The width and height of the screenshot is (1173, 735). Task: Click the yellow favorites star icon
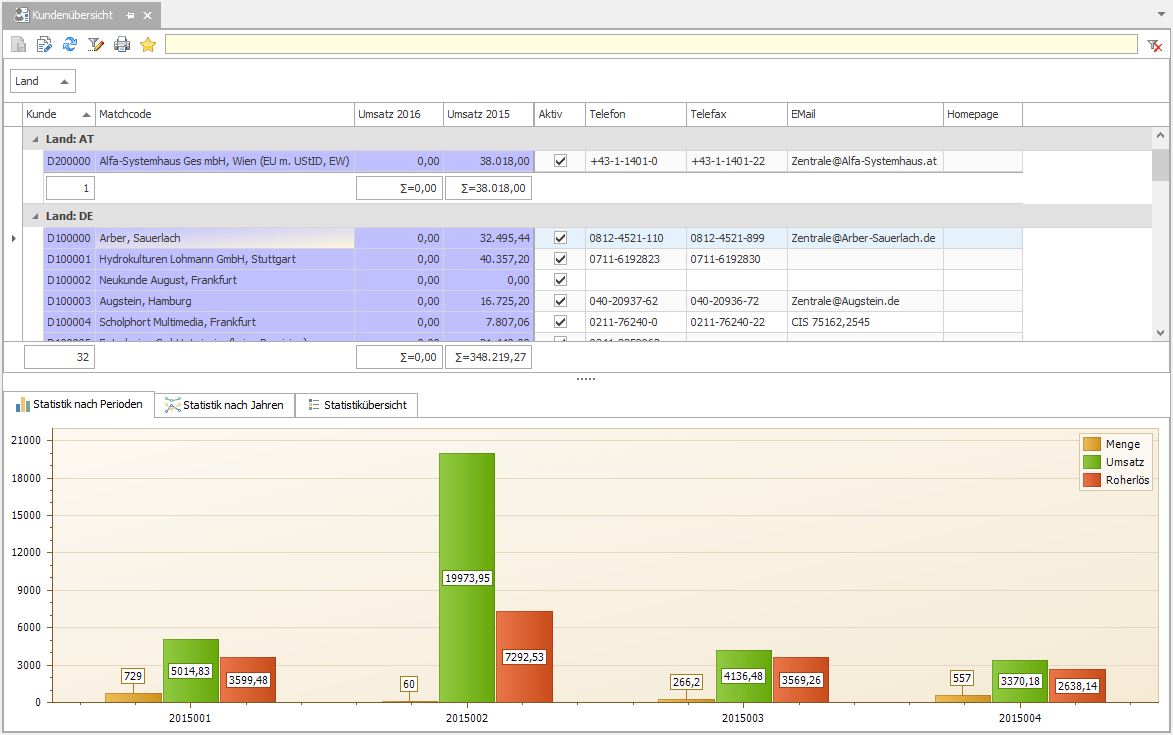click(x=148, y=45)
